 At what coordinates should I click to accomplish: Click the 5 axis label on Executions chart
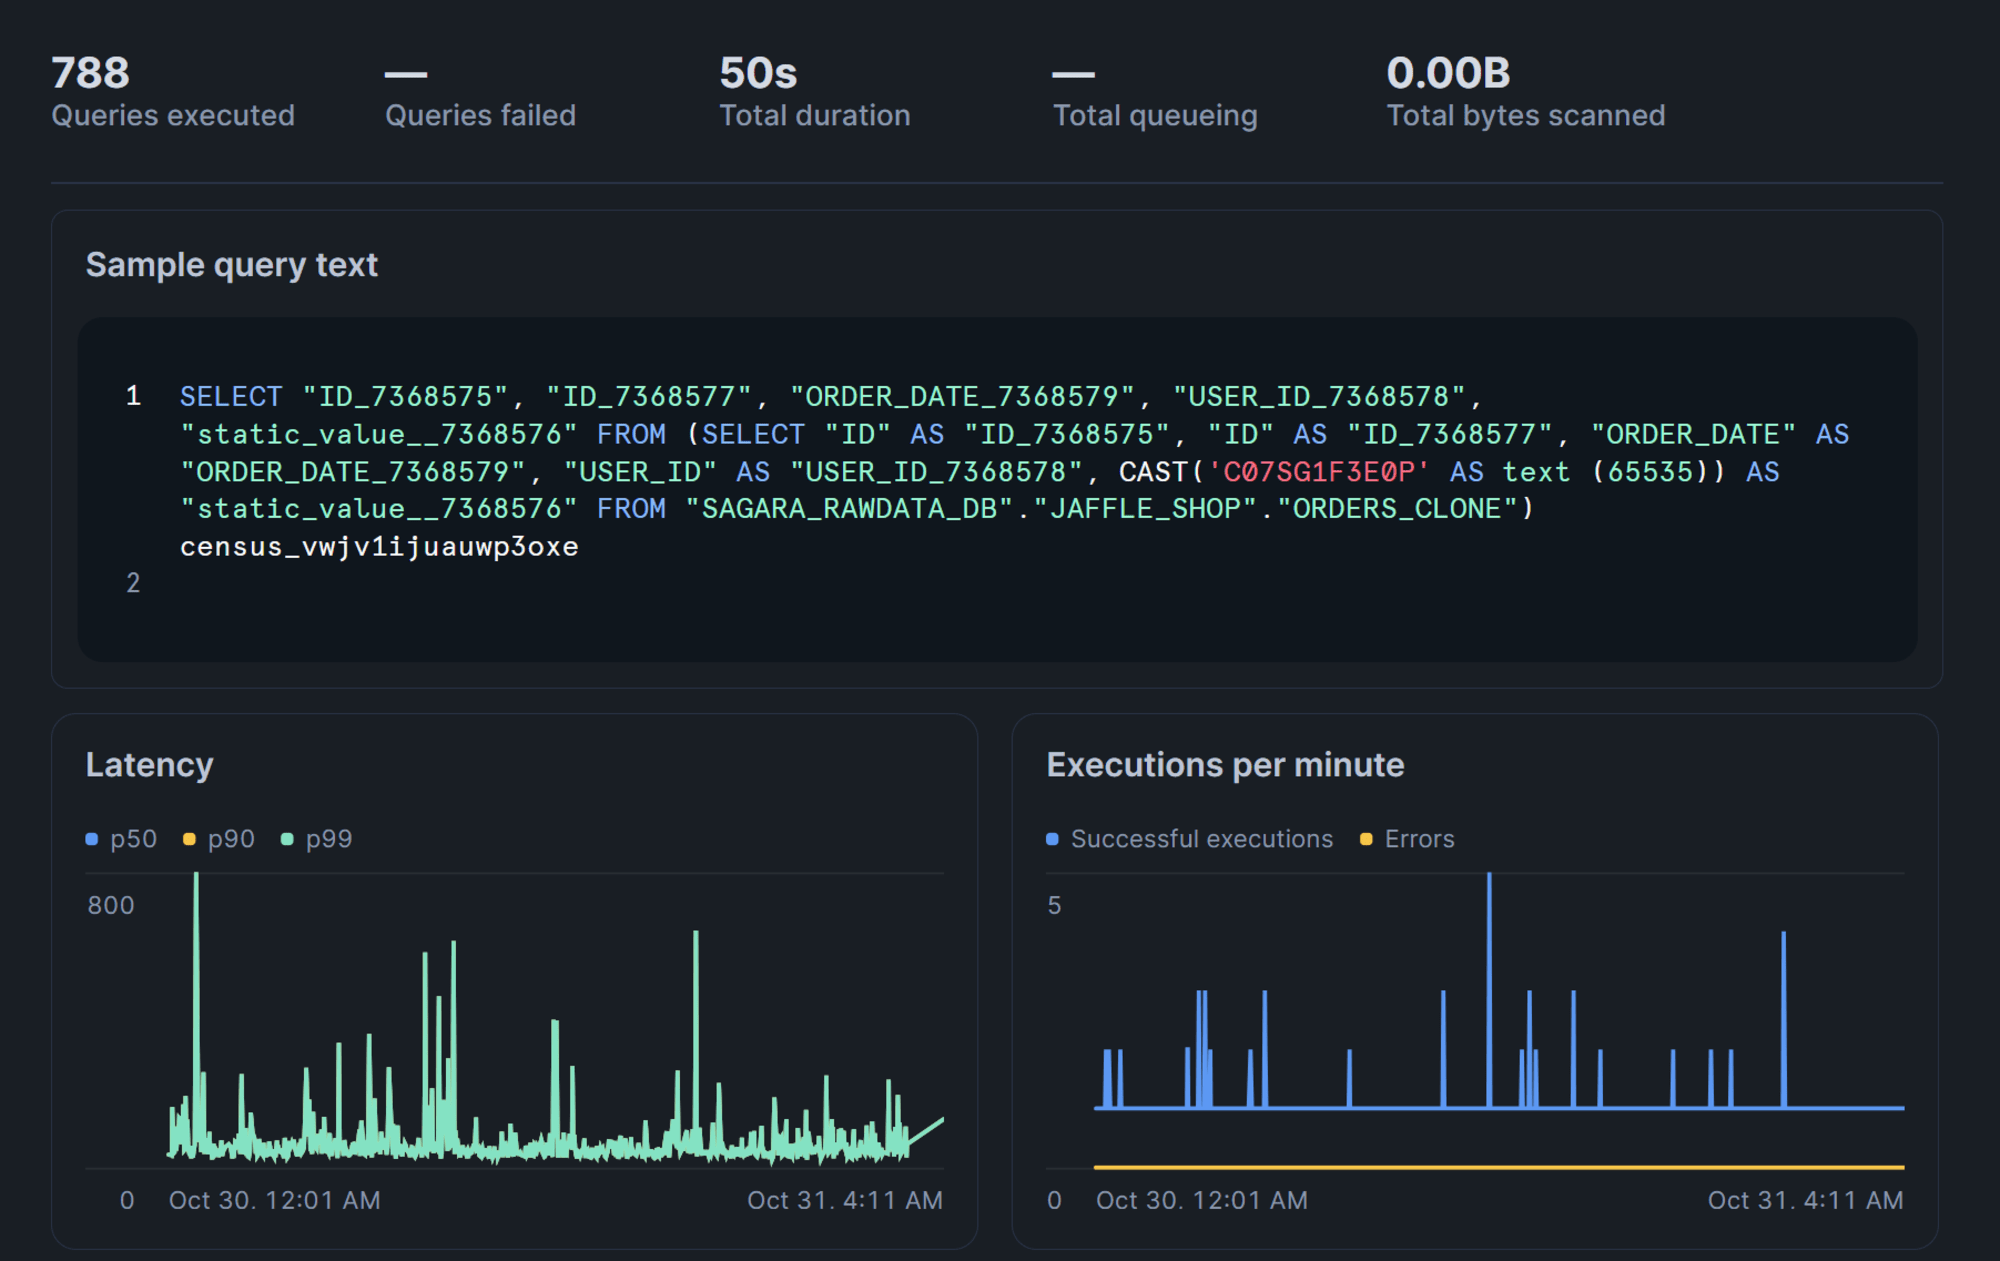pos(1054,906)
